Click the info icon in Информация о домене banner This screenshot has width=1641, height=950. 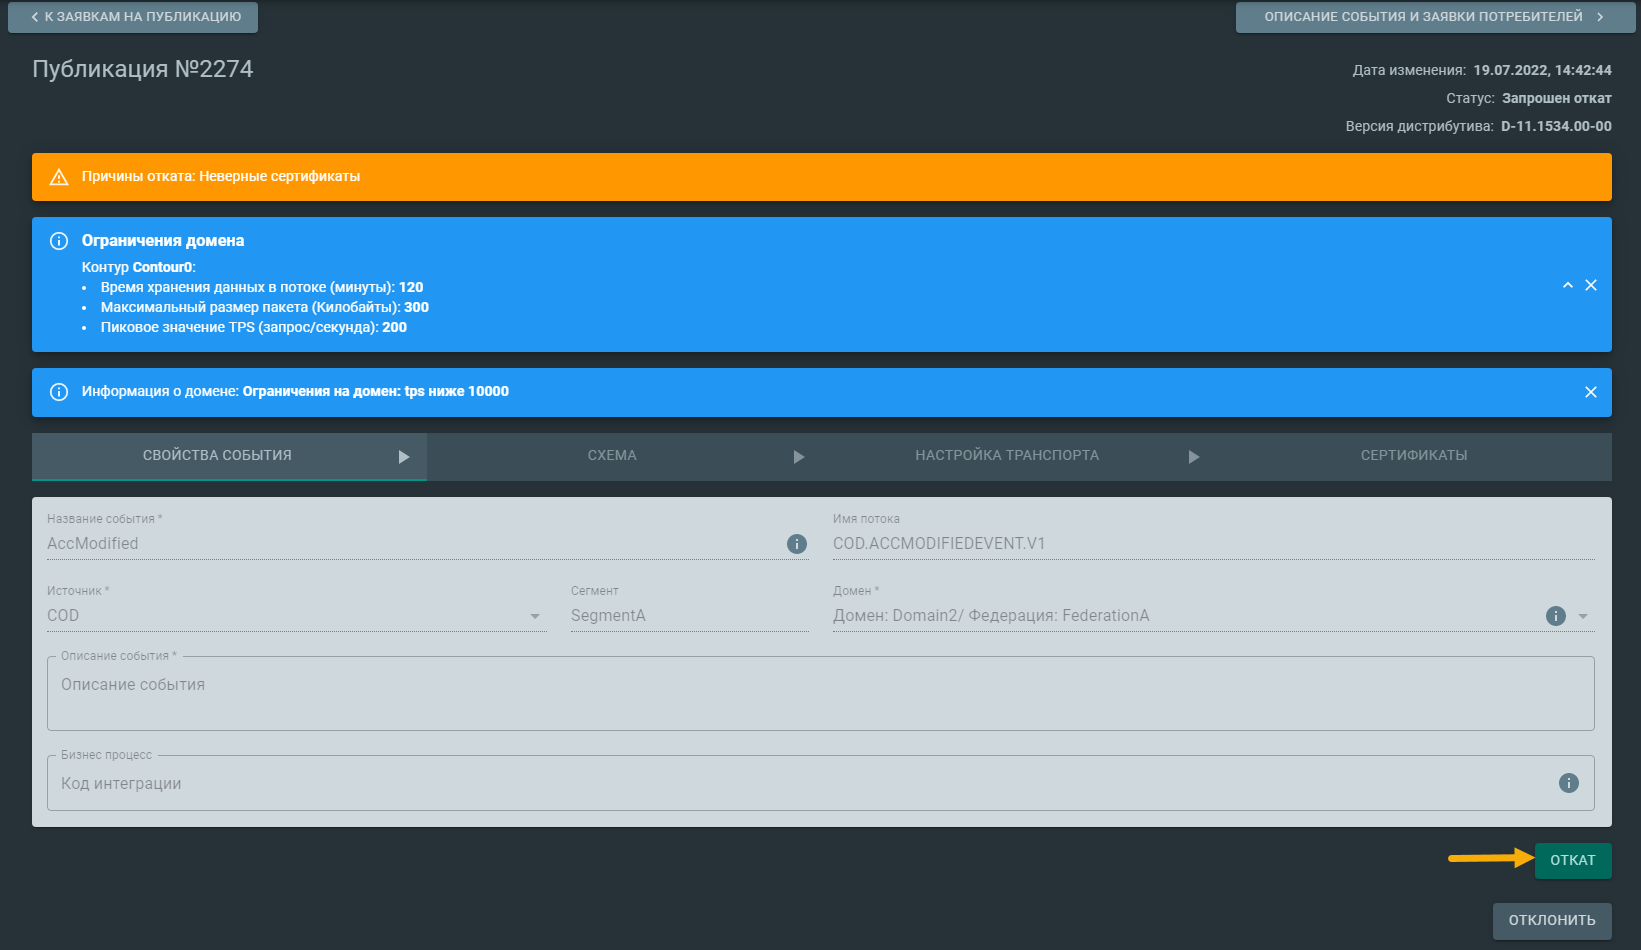[x=59, y=392]
